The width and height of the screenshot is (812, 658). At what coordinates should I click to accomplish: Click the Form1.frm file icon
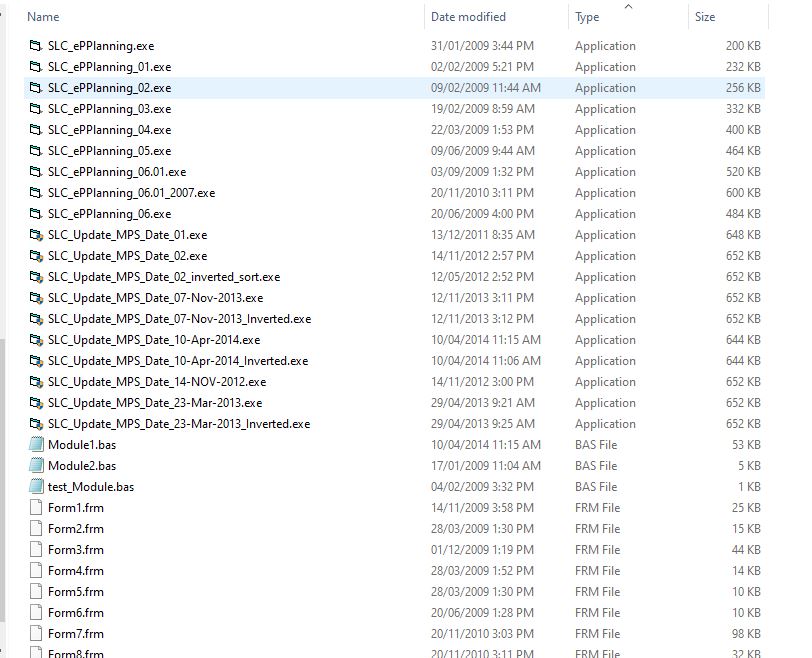point(37,508)
